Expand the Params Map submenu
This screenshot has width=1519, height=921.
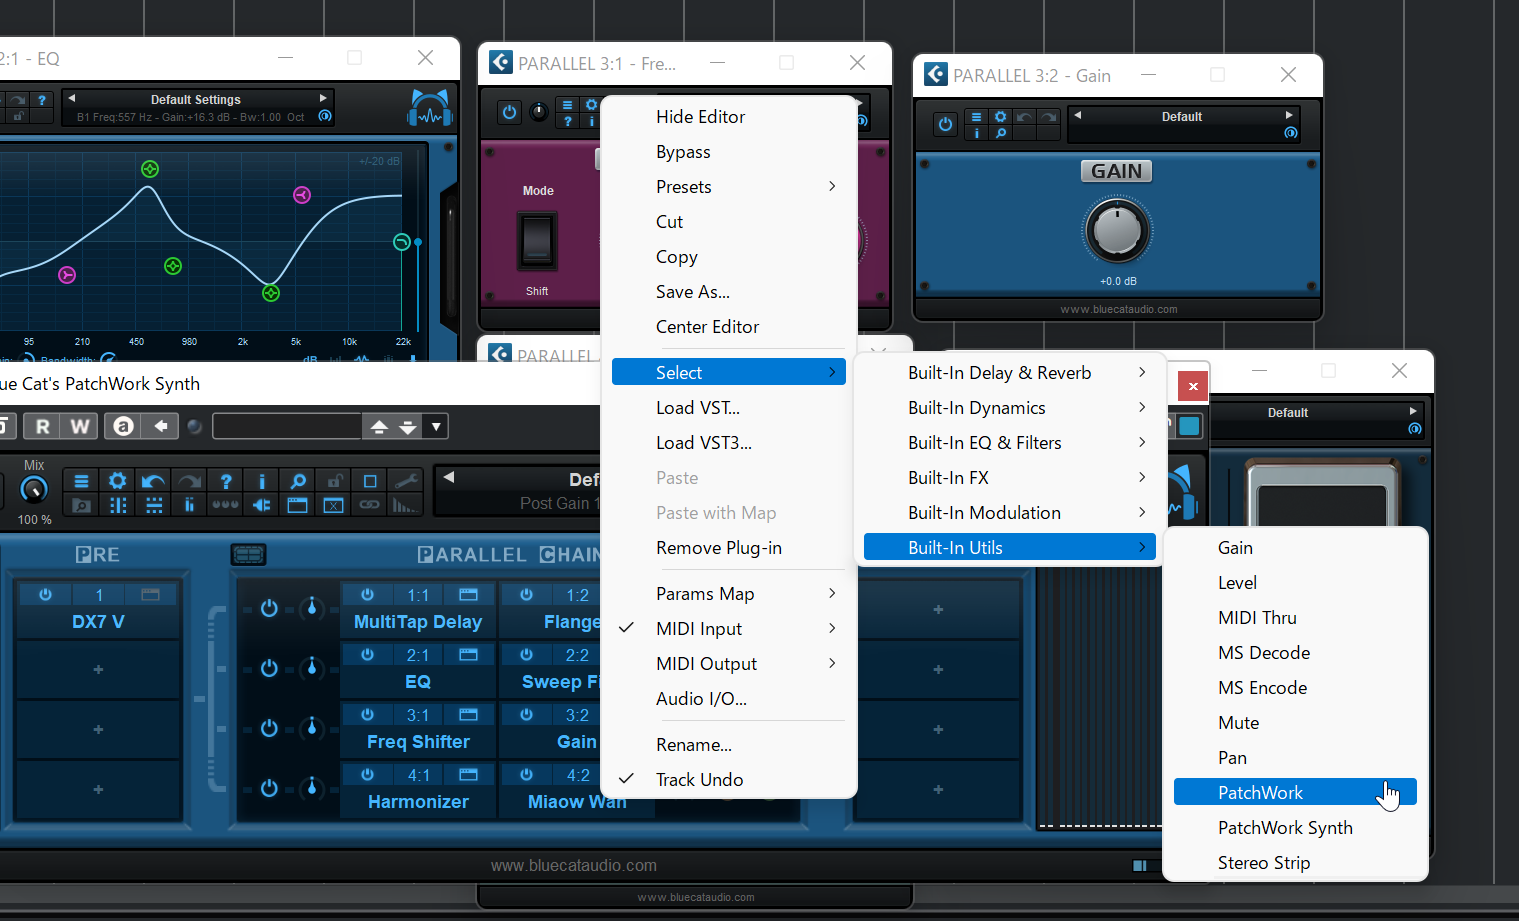coord(729,594)
